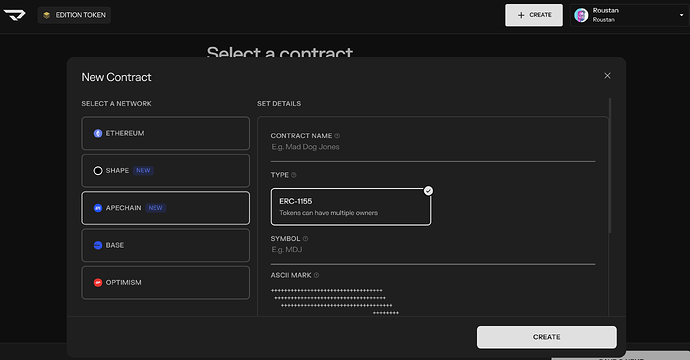This screenshot has width=690, height=360.
Task: Select the Optimism network
Action: tap(165, 283)
